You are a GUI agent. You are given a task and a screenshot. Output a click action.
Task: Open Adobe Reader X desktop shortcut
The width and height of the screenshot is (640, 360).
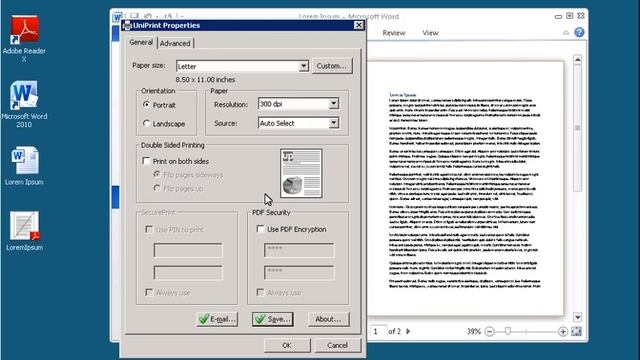(x=24, y=38)
